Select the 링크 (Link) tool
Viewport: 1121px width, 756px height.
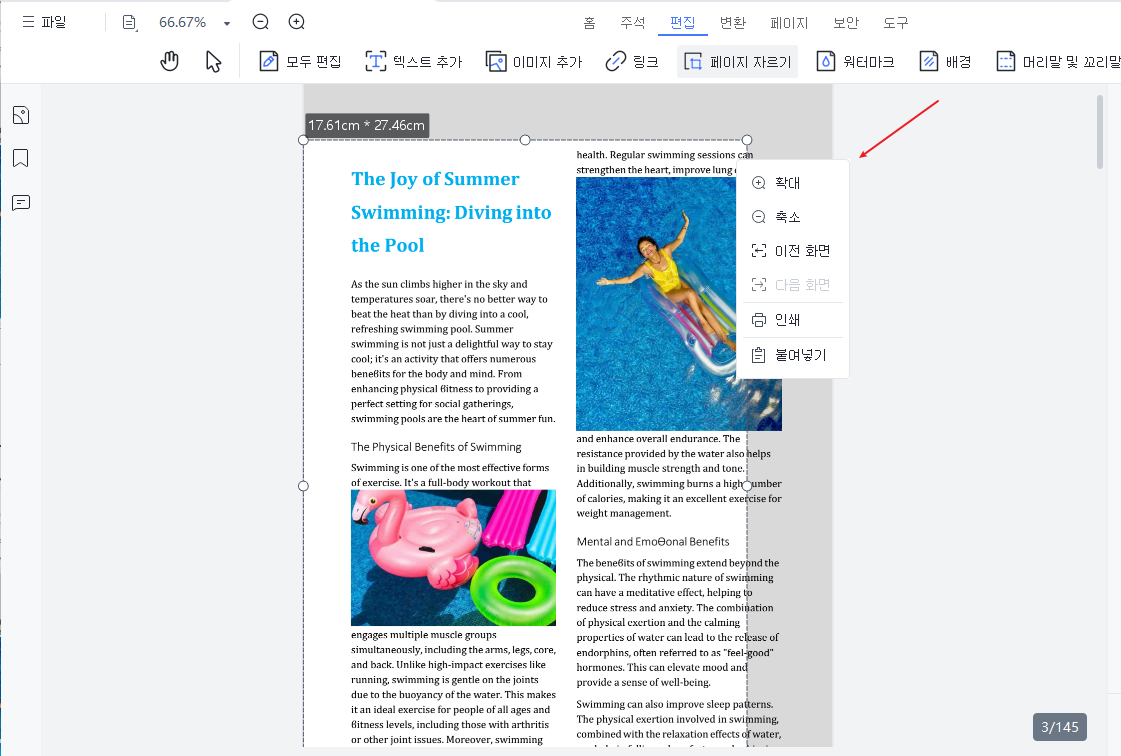631,61
